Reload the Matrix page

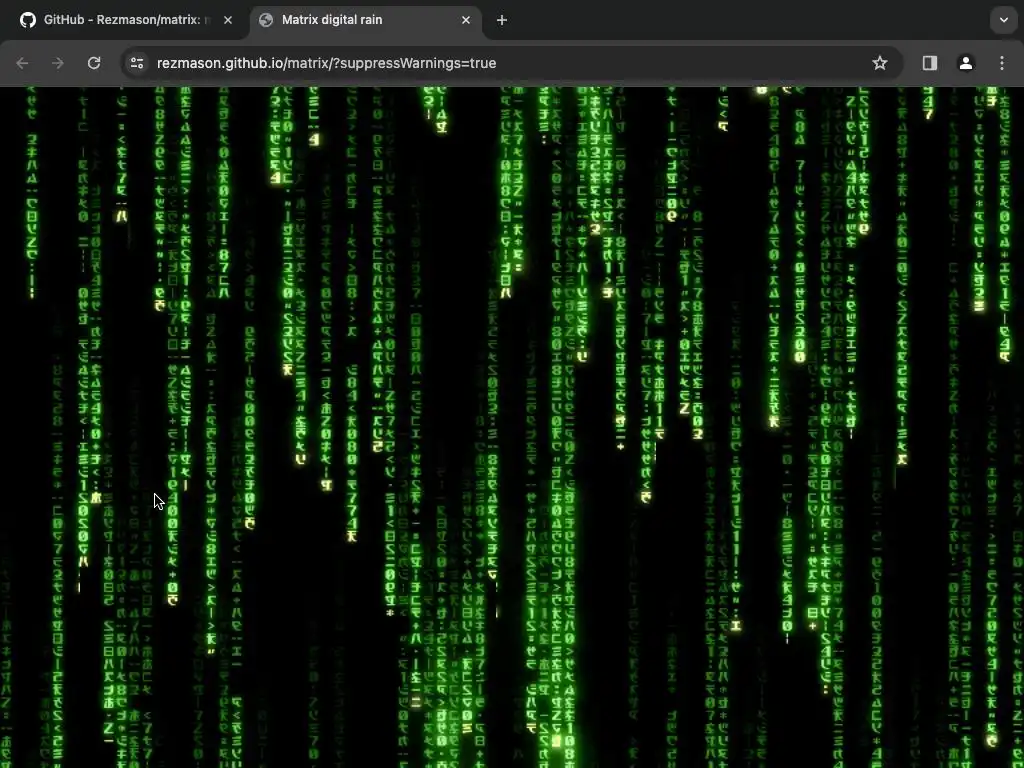tap(94, 63)
